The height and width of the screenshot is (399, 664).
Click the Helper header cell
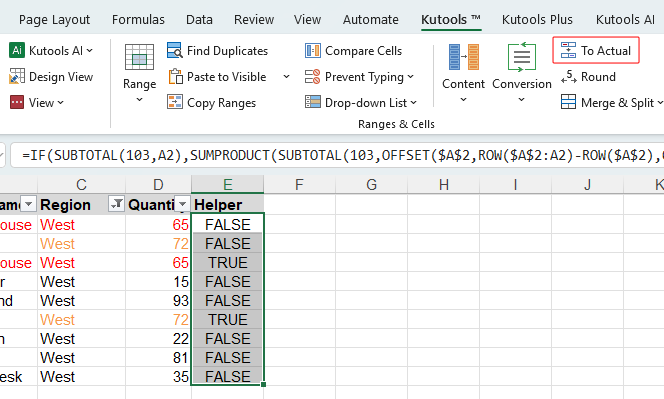(x=227, y=205)
